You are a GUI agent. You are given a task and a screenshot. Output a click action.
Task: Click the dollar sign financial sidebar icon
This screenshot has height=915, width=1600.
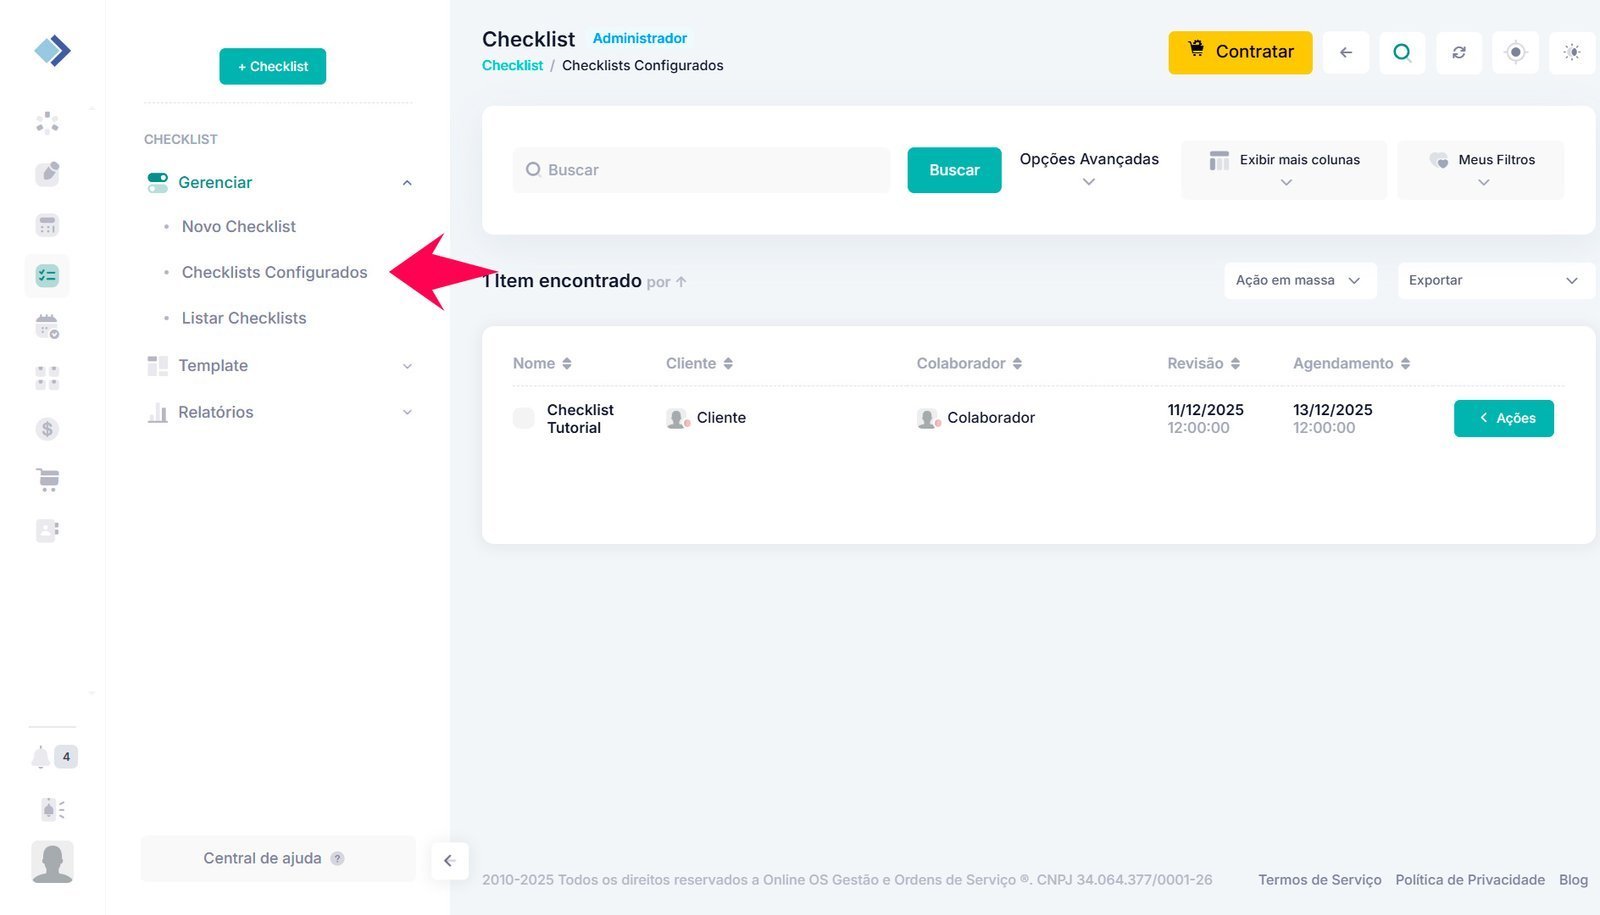pos(47,429)
